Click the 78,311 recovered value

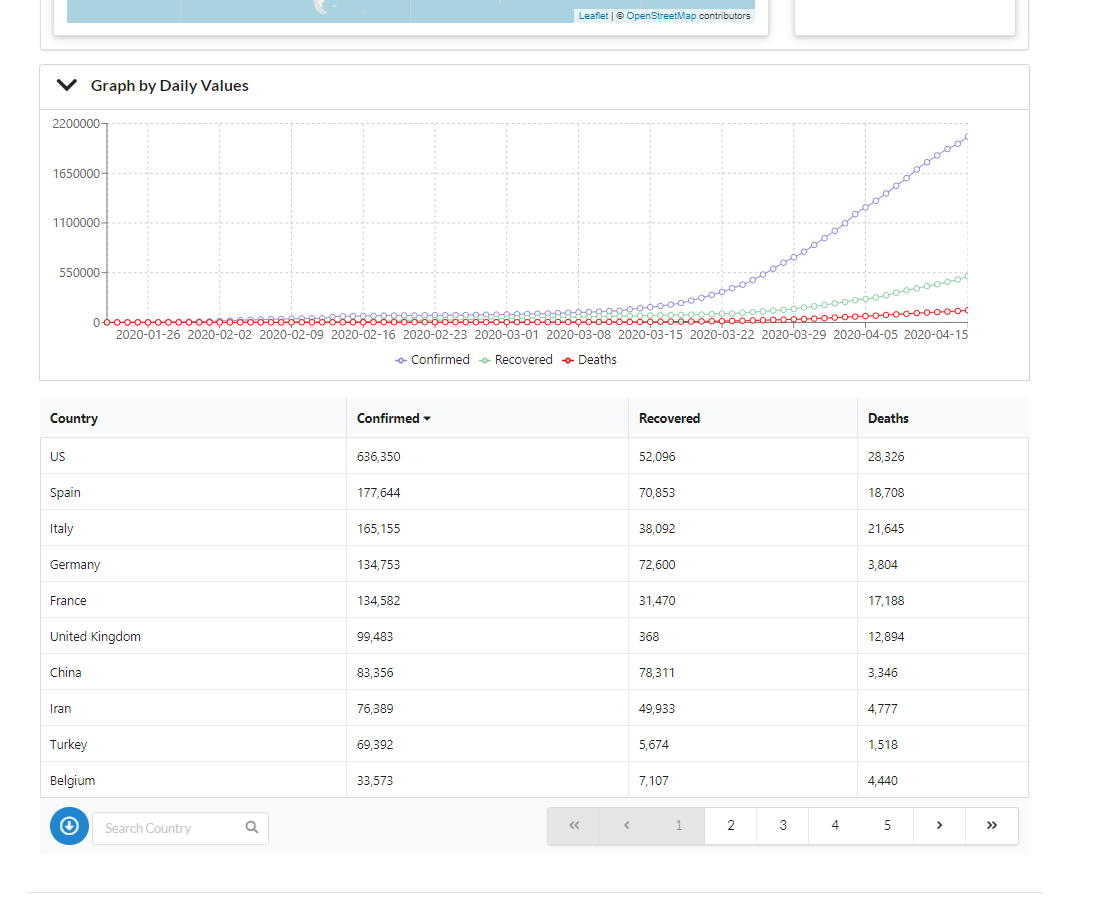(x=657, y=673)
